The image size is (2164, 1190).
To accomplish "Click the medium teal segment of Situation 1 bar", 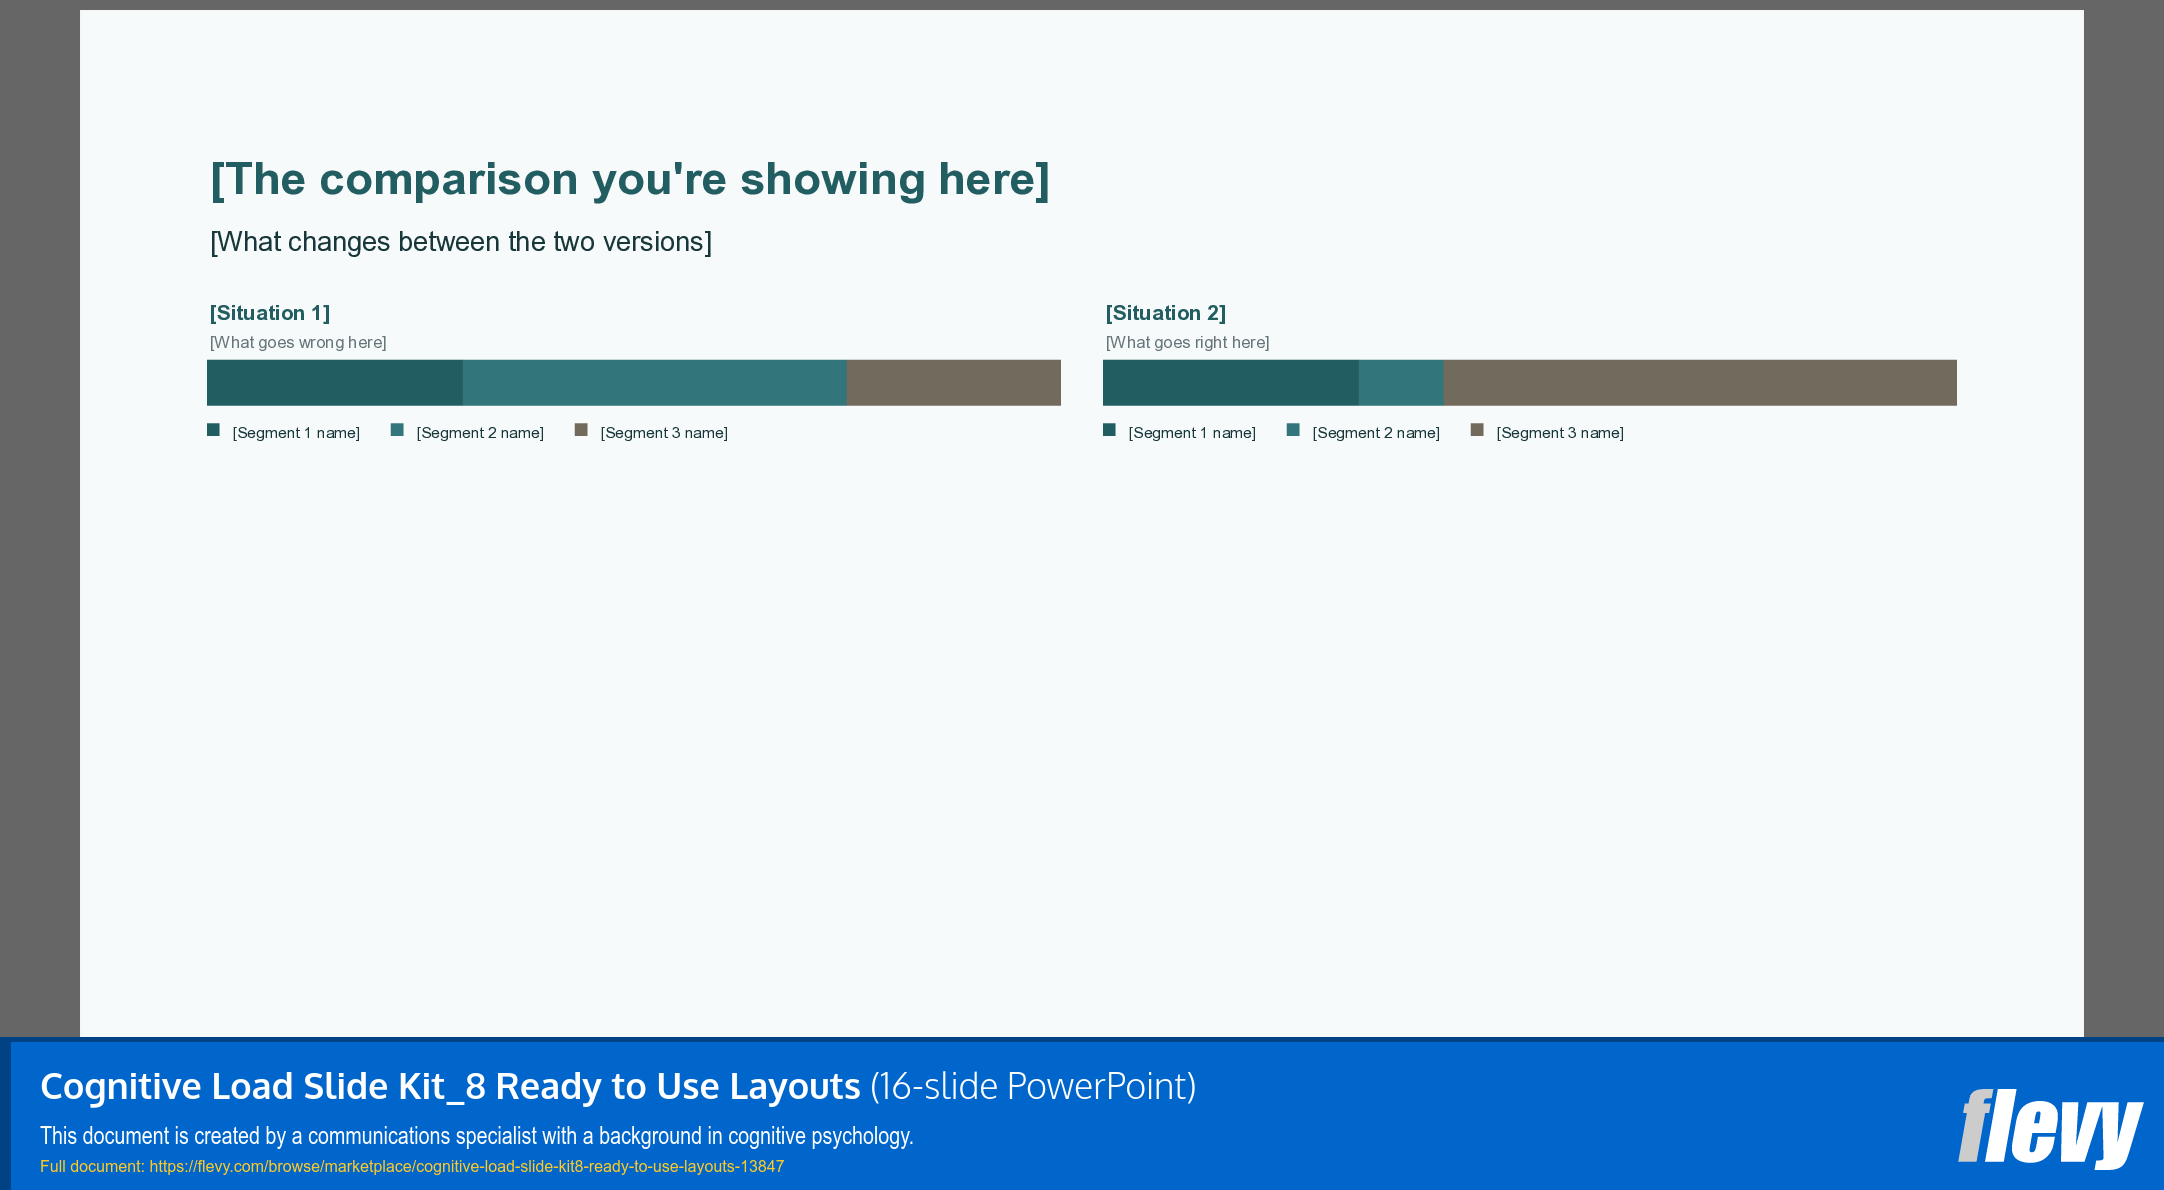I will pos(655,382).
